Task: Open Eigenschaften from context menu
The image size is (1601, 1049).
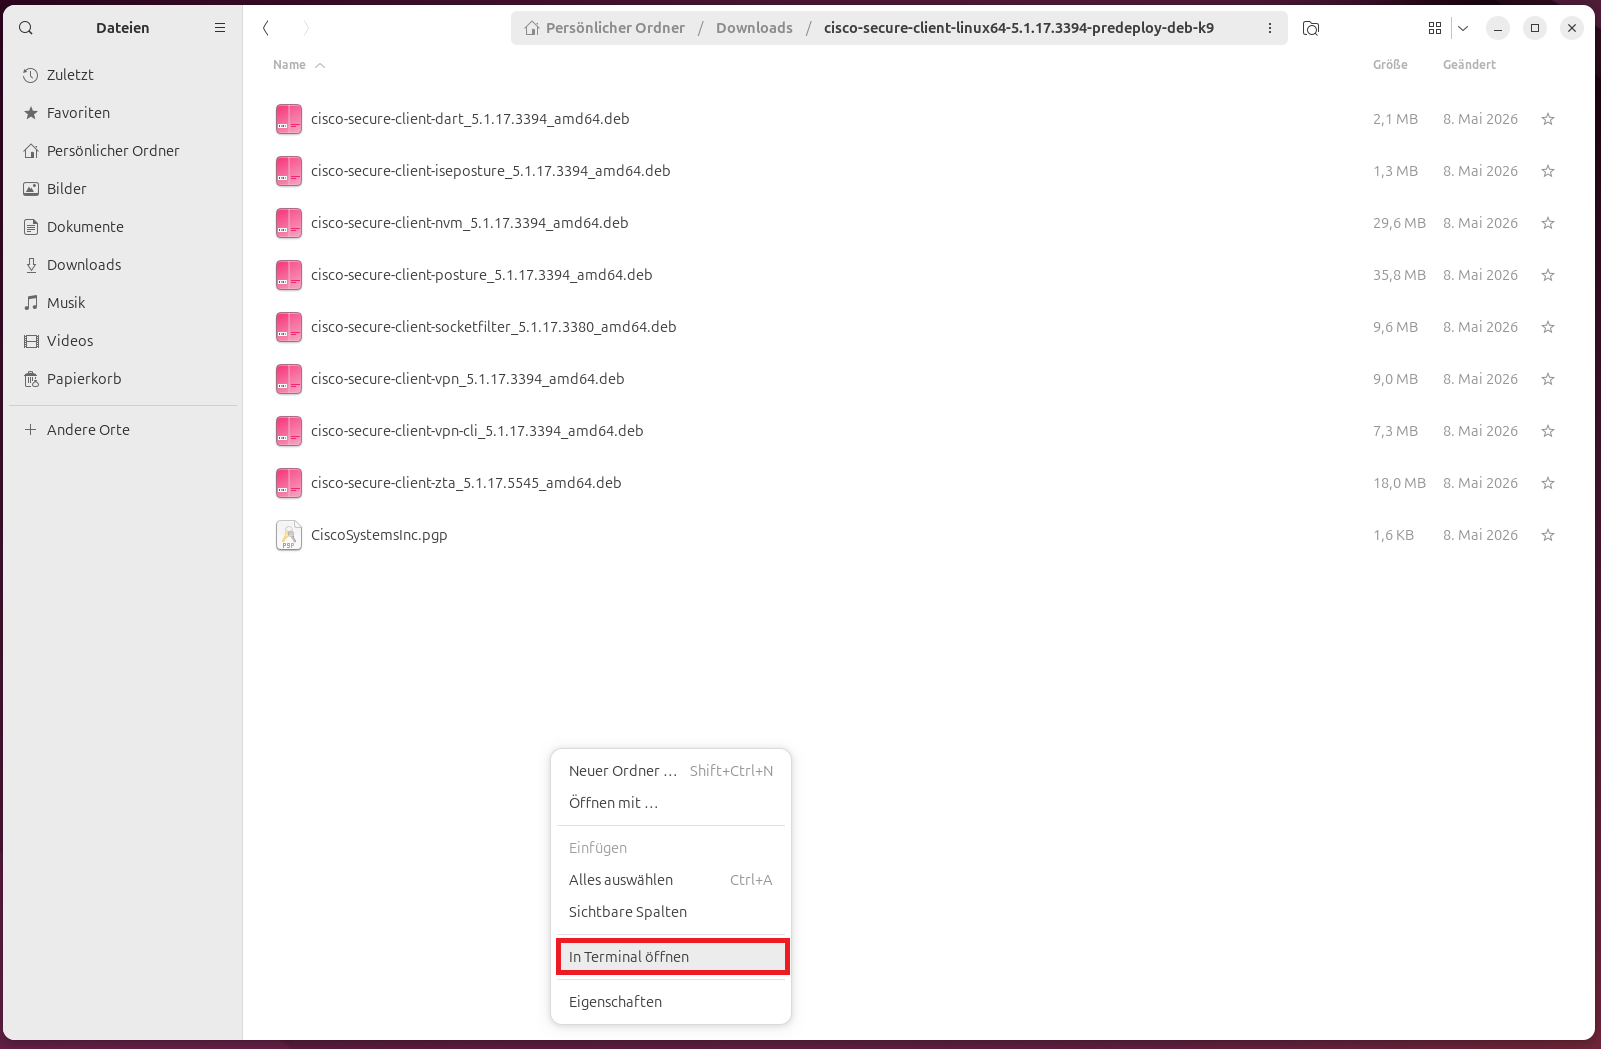Action: 671,1002
